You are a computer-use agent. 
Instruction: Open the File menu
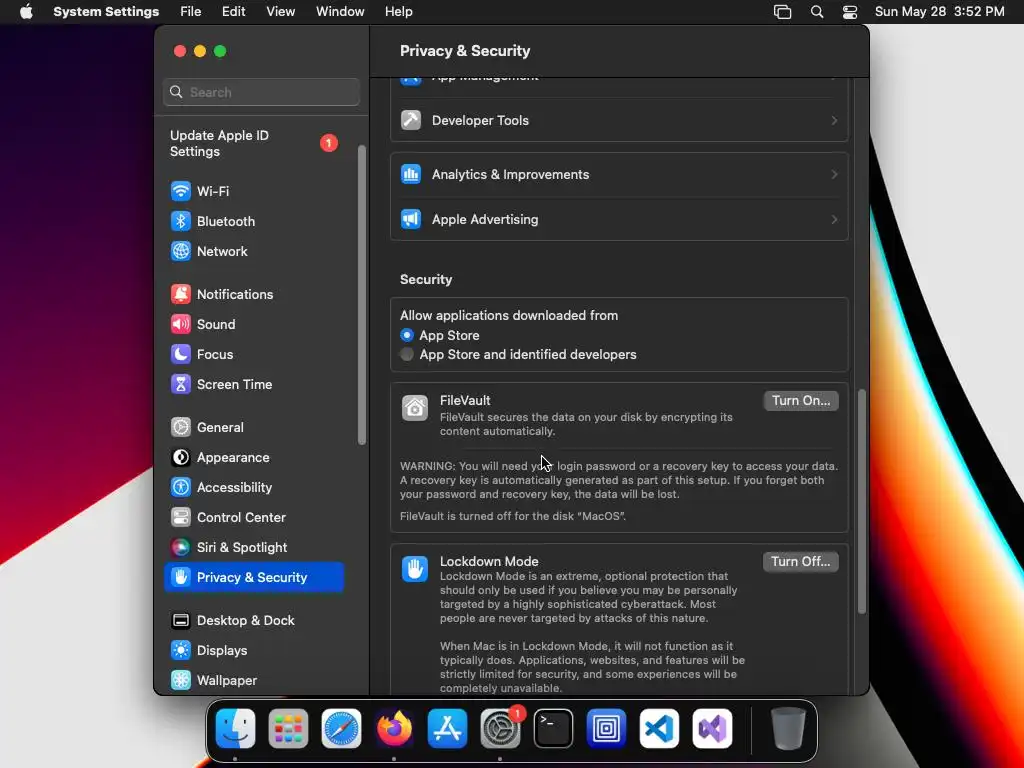pyautogui.click(x=191, y=12)
